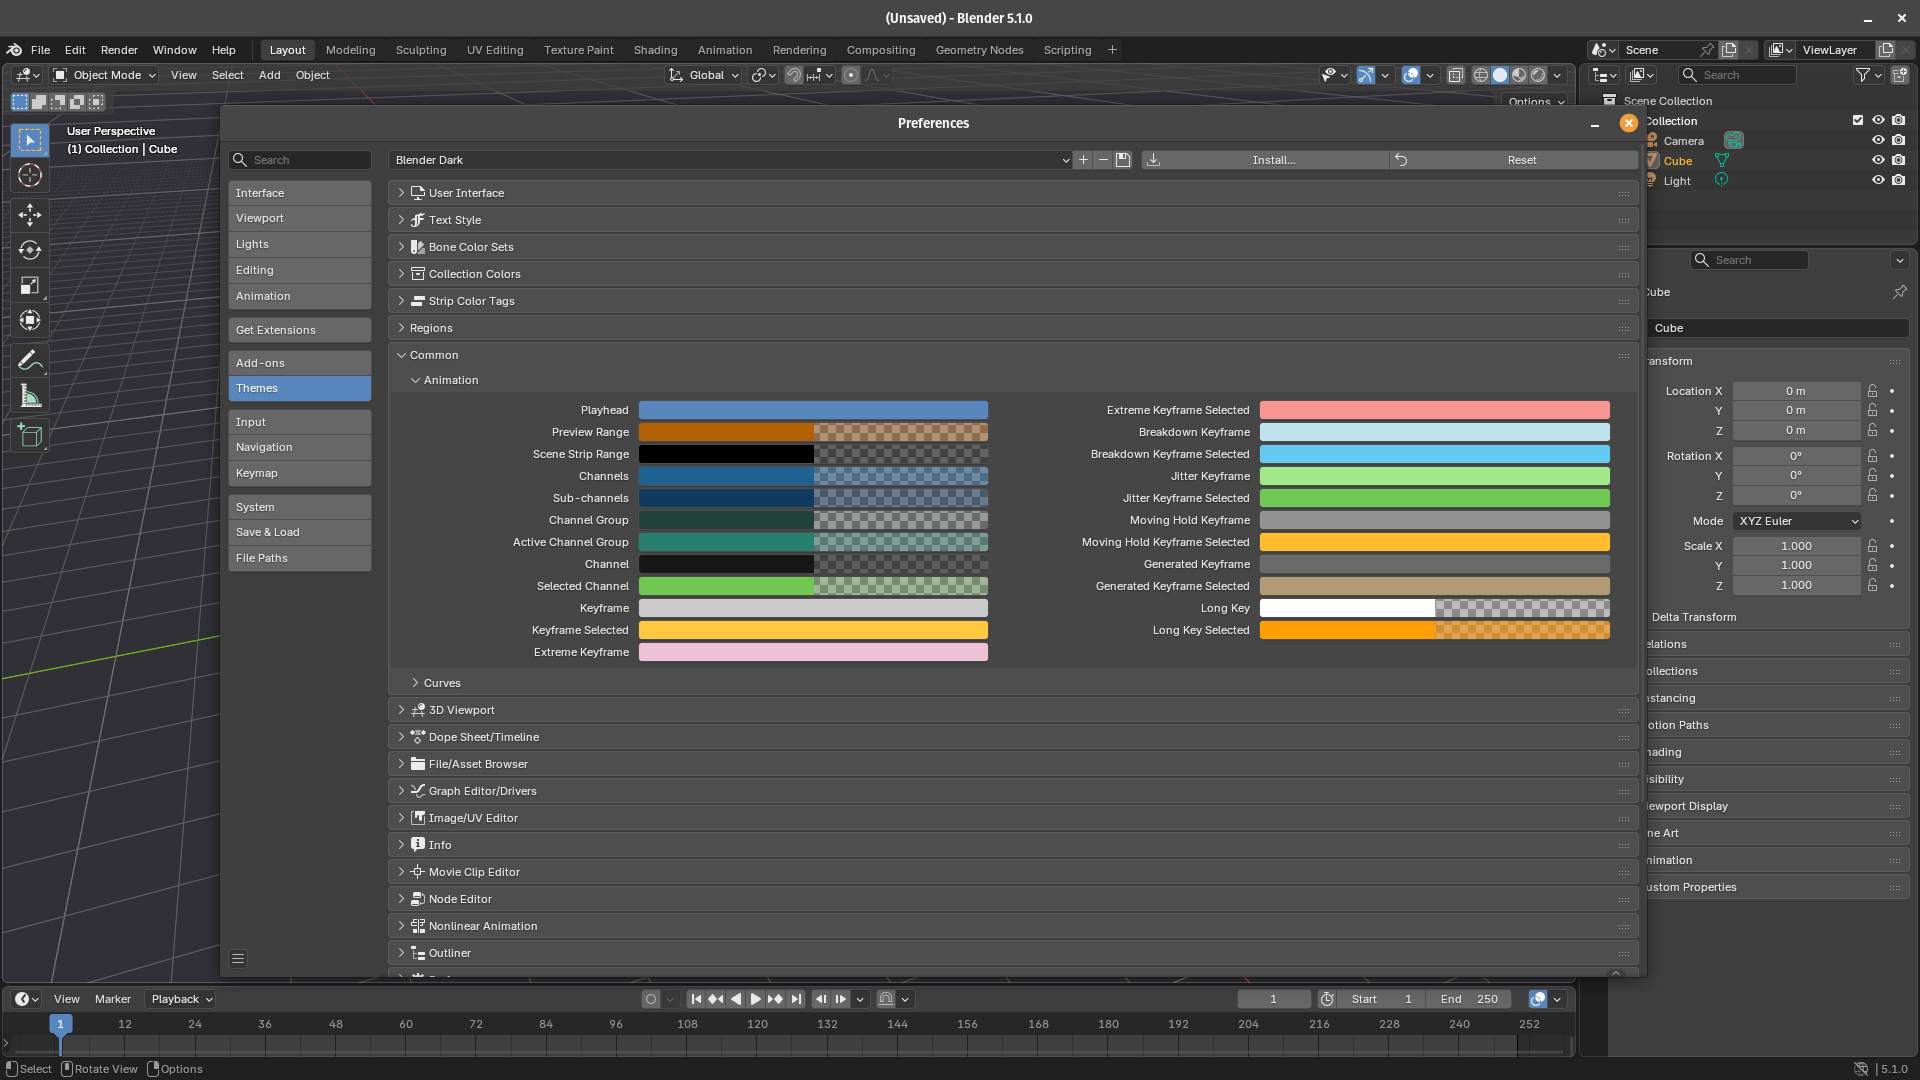Activate the Add Cube tool
The width and height of the screenshot is (1920, 1080).
[x=30, y=435]
